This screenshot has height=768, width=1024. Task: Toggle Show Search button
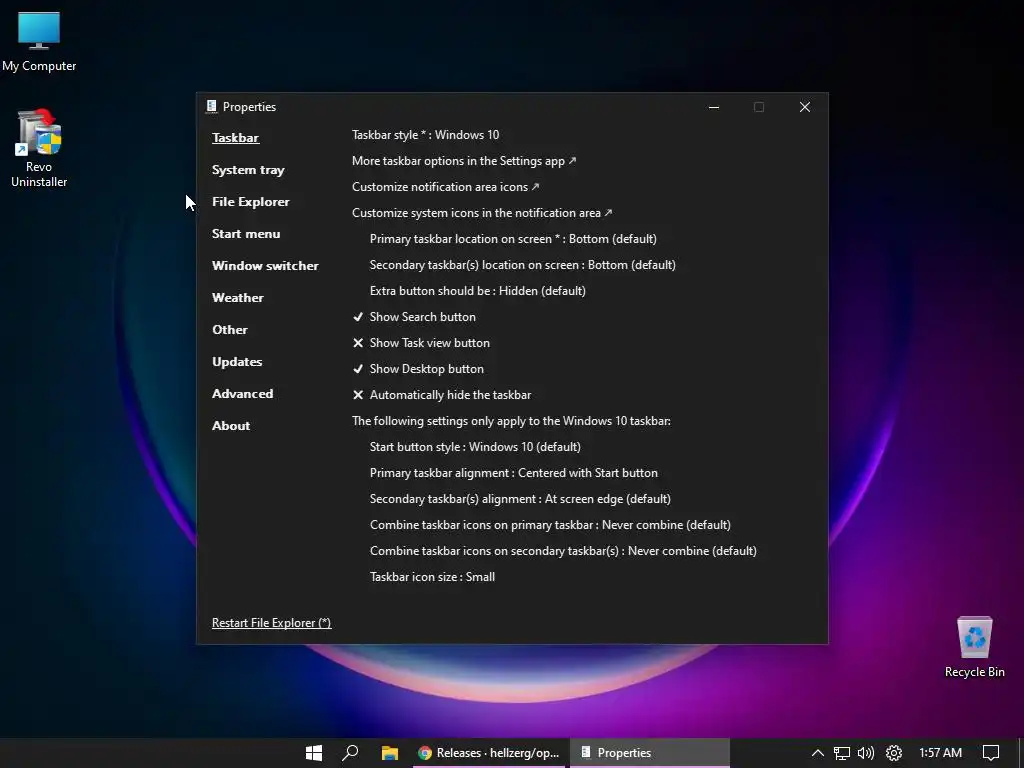click(415, 317)
